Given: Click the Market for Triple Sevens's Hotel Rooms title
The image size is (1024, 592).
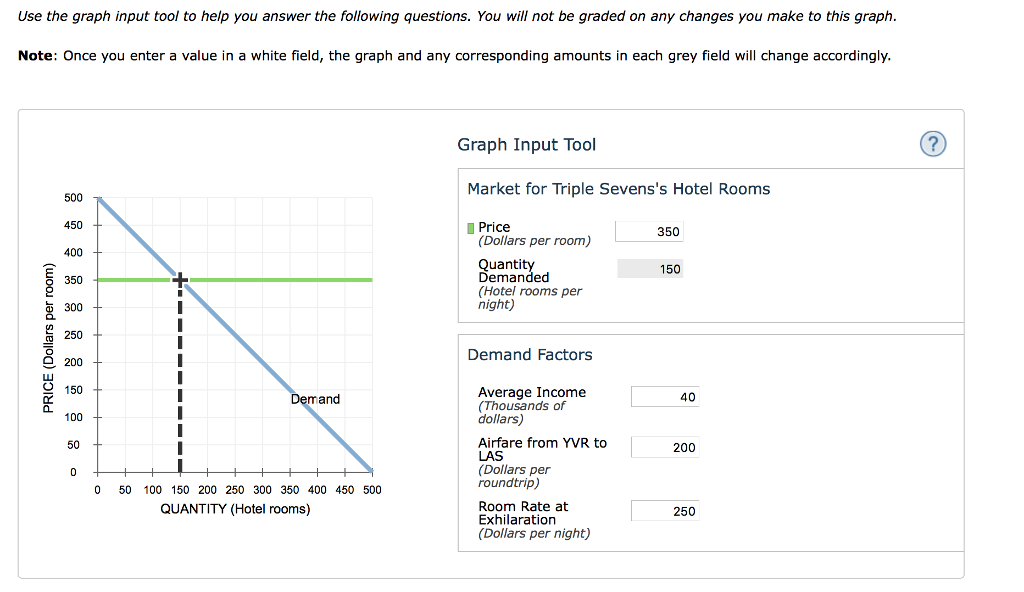Looking at the screenshot, I should 618,189.
